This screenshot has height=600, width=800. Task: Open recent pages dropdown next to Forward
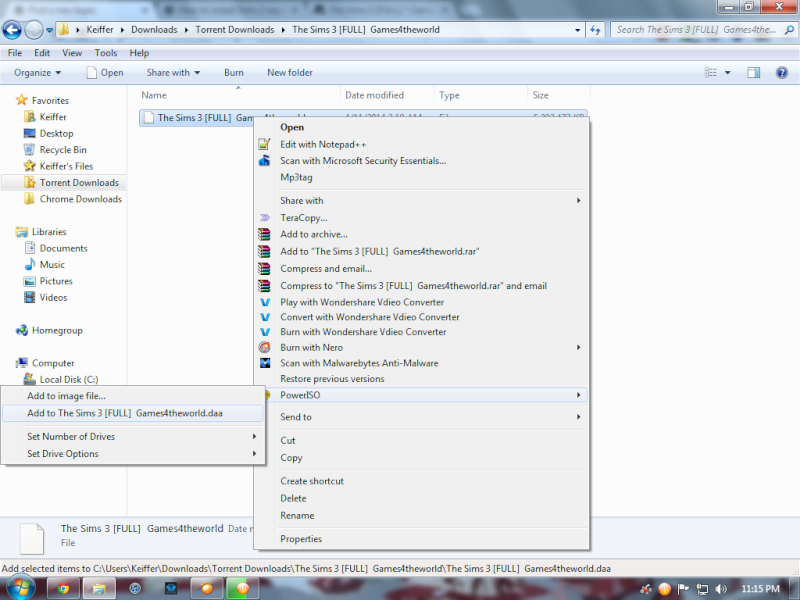point(49,30)
